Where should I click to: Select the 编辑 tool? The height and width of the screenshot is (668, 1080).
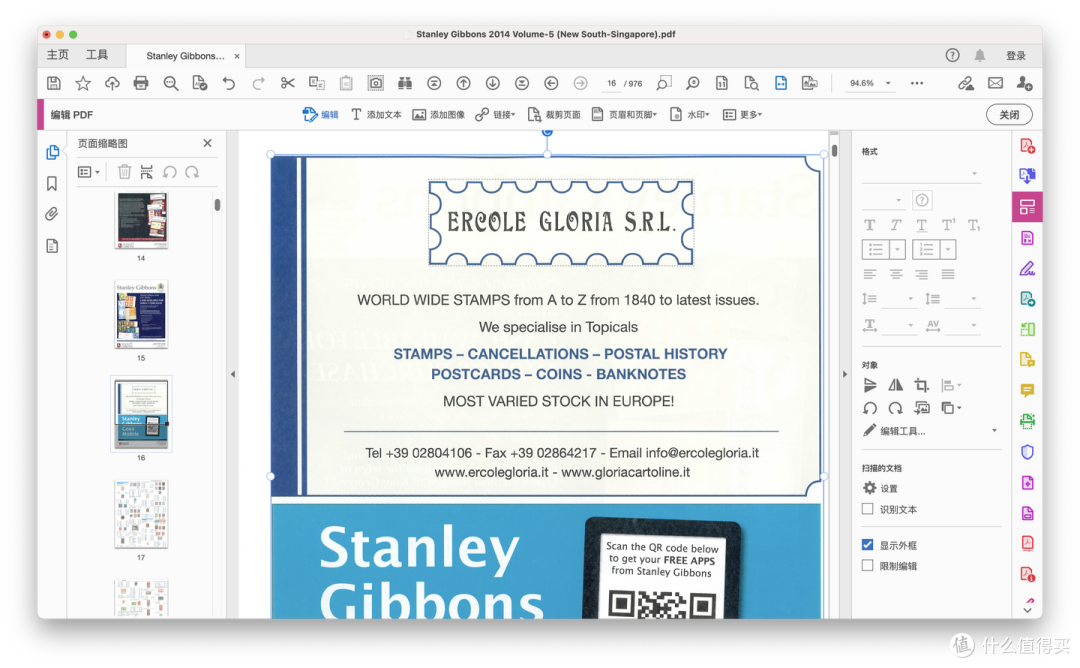(x=320, y=115)
